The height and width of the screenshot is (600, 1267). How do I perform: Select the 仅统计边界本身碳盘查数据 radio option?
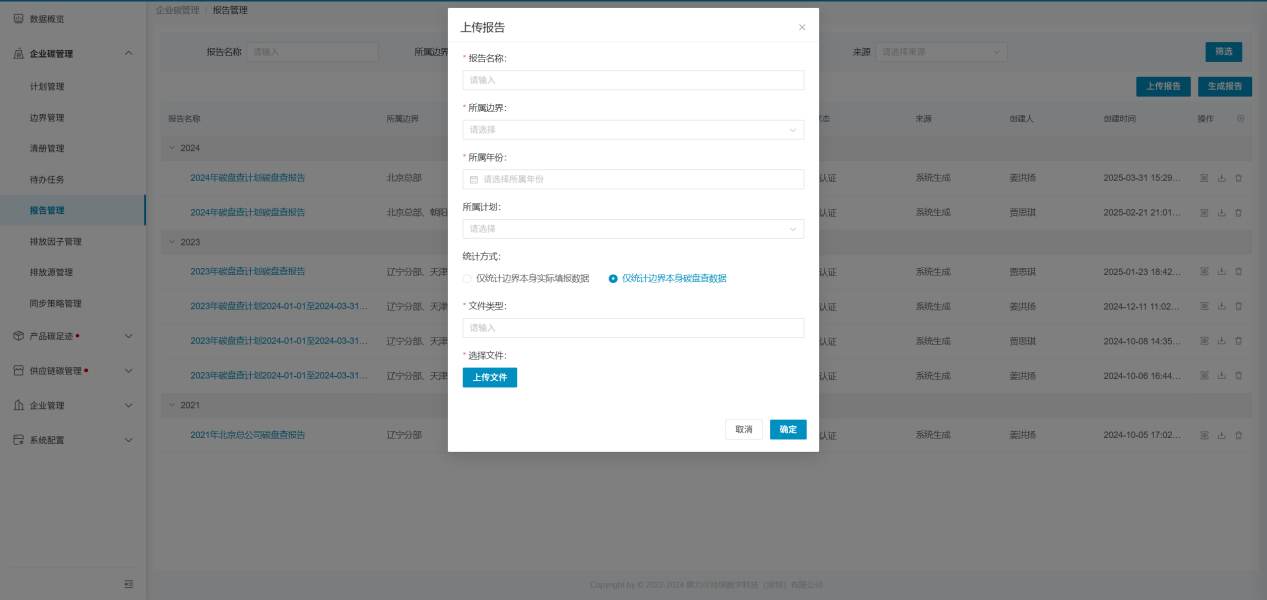click(x=613, y=278)
